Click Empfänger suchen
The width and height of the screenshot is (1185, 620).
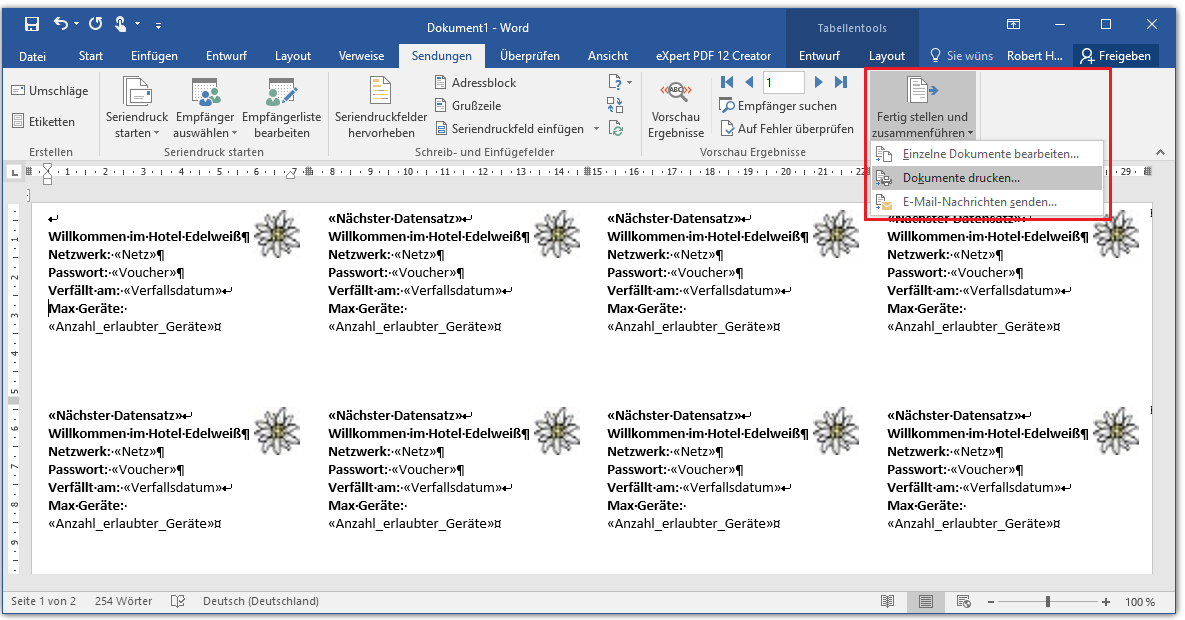778,106
